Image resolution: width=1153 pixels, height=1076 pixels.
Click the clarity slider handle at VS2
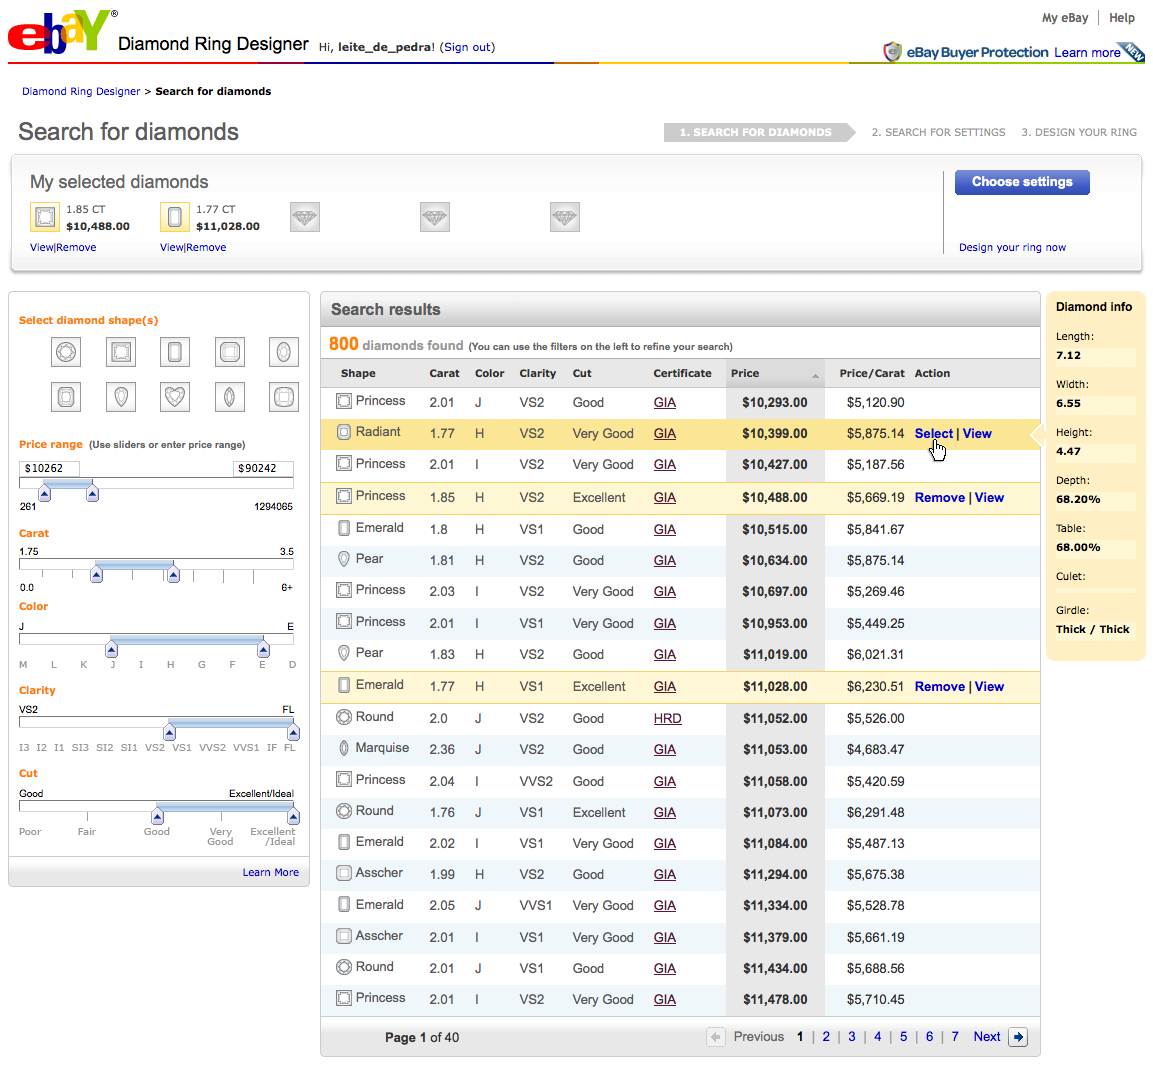(170, 733)
